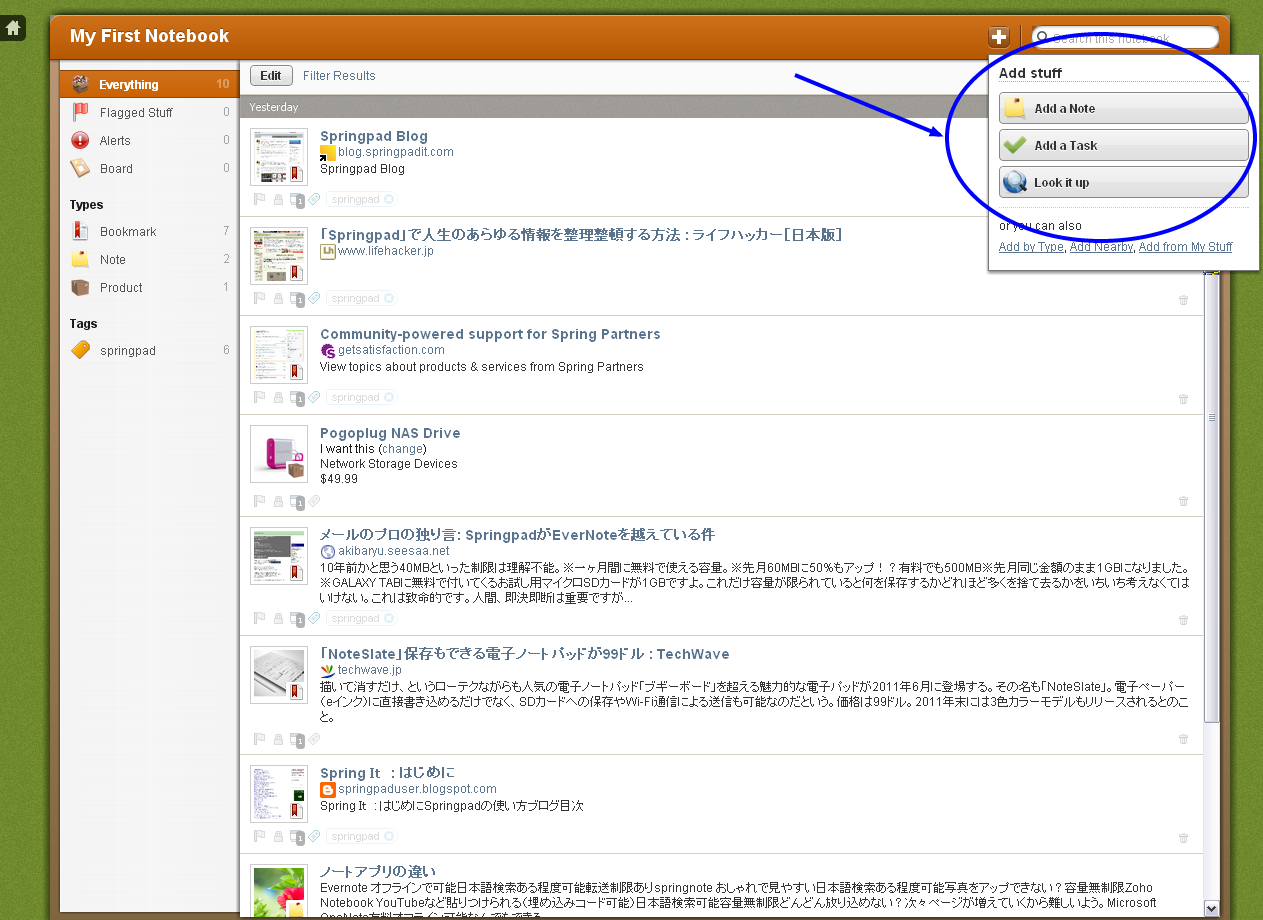
Task: Flag the Community-powered support item
Action: pyautogui.click(x=260, y=397)
